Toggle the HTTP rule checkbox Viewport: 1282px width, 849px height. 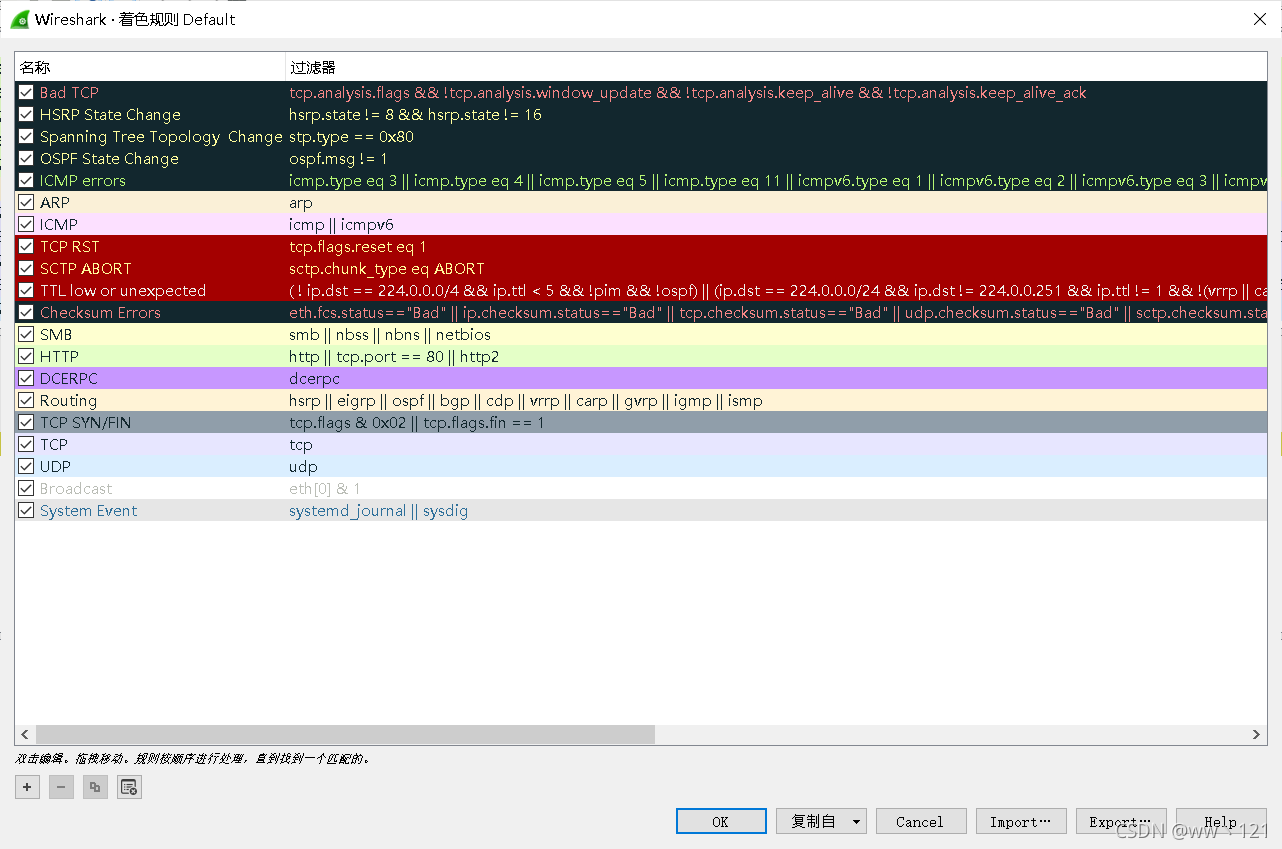27,357
